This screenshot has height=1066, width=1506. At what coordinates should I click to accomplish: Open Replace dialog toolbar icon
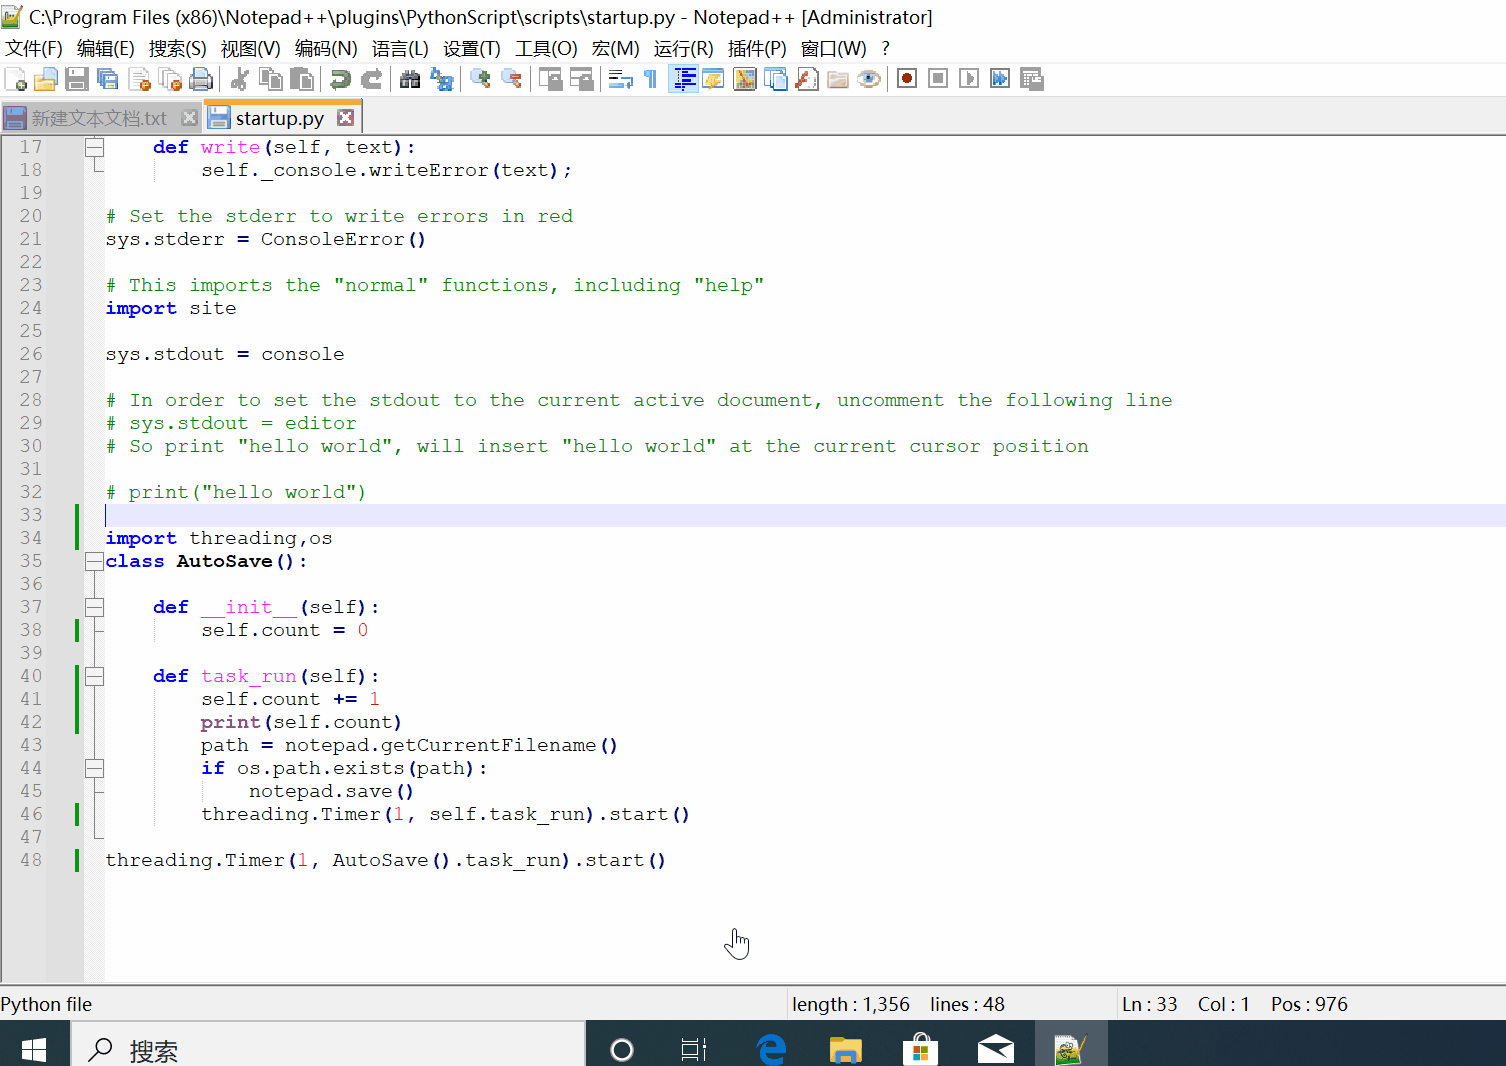(441, 79)
